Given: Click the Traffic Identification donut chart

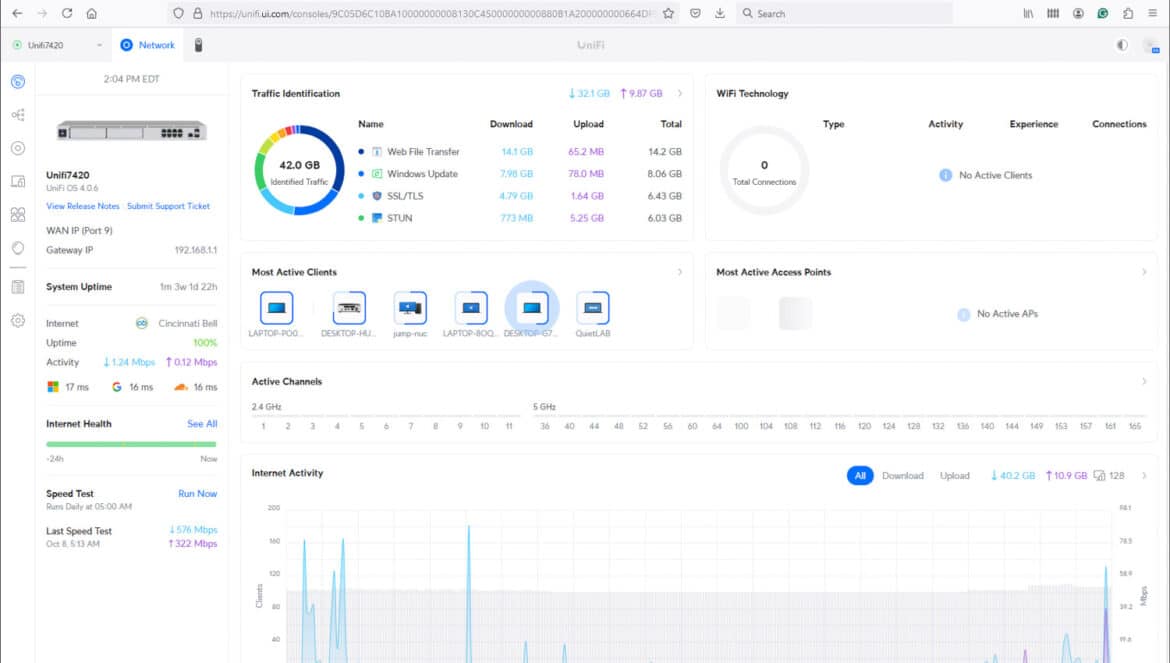Looking at the screenshot, I should (299, 170).
